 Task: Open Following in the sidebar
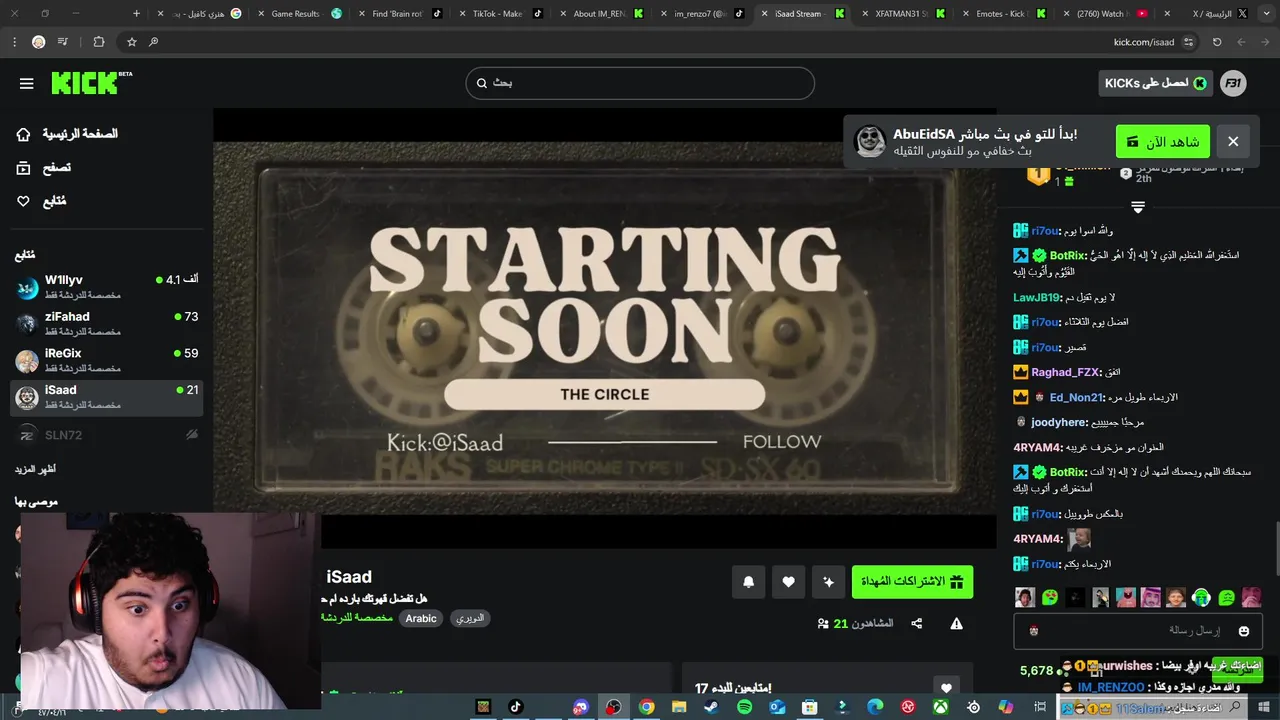[42, 201]
